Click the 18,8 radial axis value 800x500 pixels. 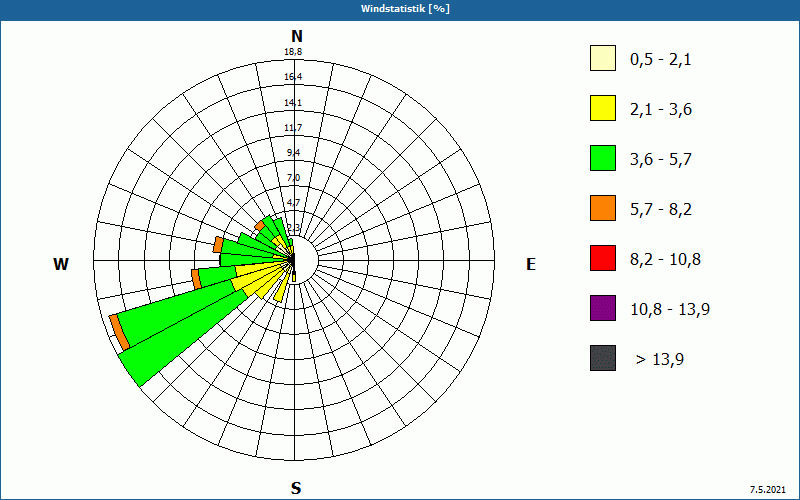(x=293, y=52)
